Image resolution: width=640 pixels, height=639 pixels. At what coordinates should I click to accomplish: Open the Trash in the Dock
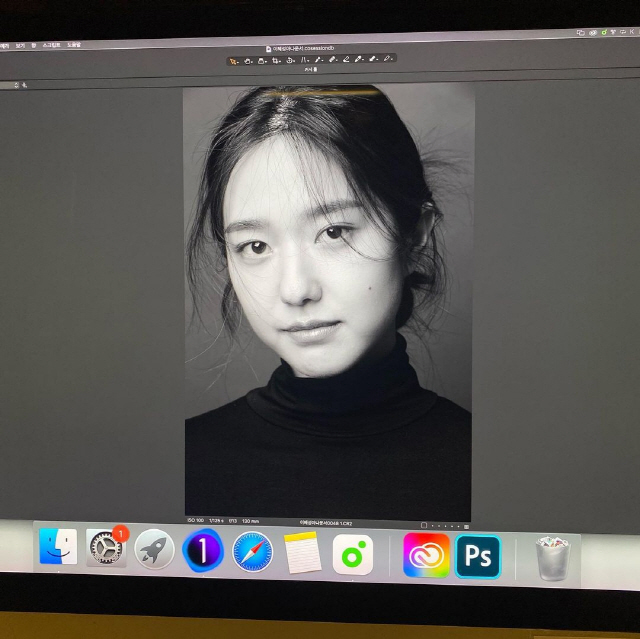[x=551, y=558]
